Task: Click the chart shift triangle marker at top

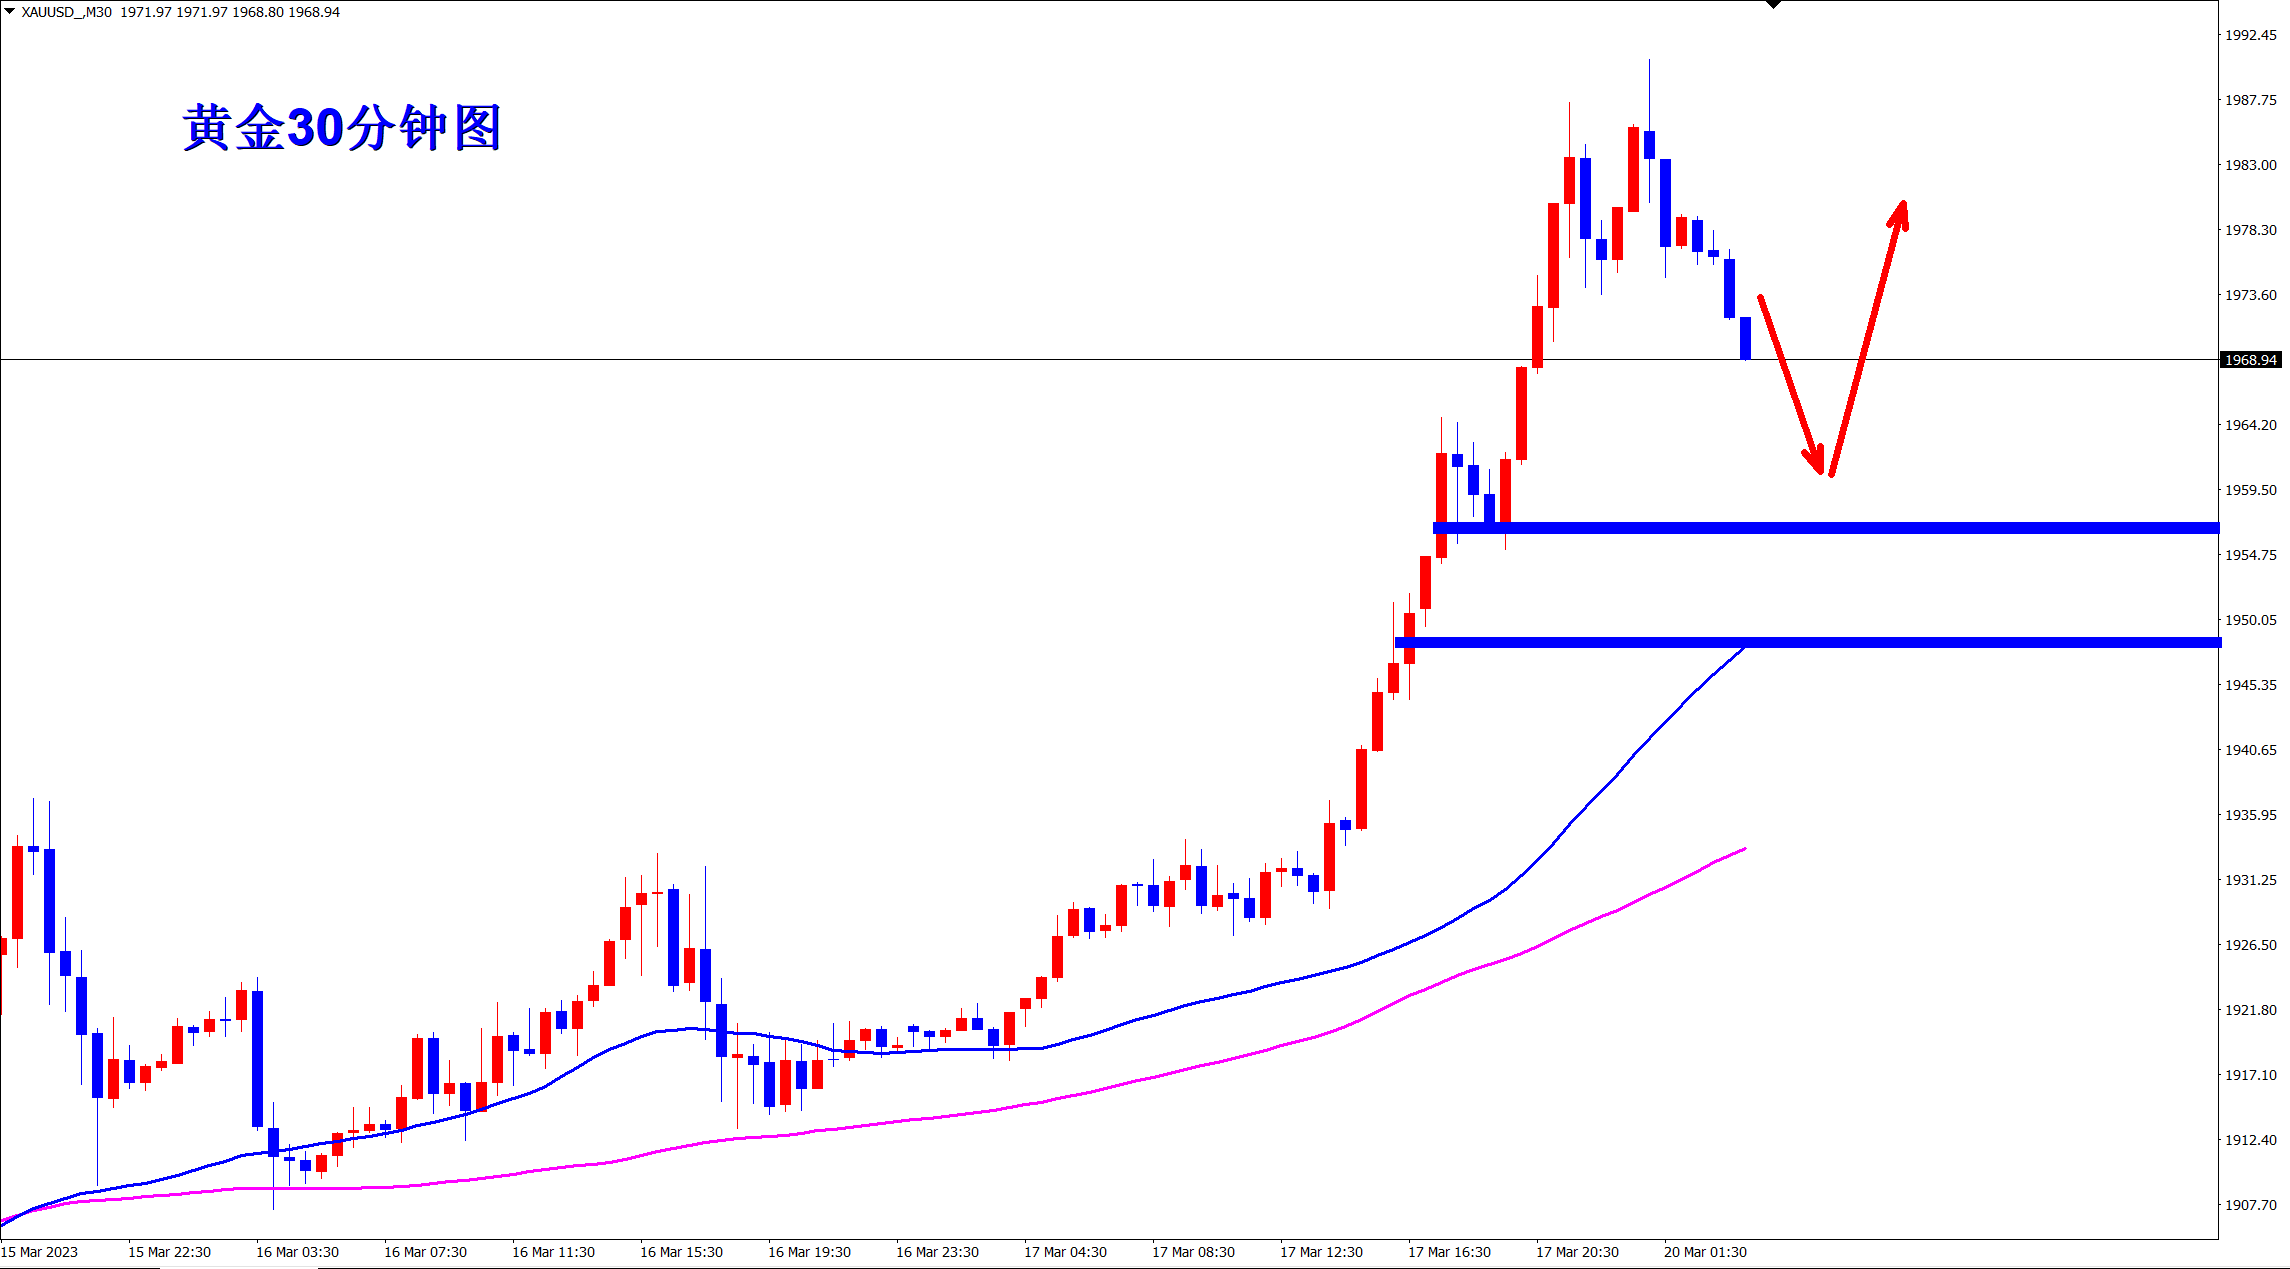Action: 1773,5
